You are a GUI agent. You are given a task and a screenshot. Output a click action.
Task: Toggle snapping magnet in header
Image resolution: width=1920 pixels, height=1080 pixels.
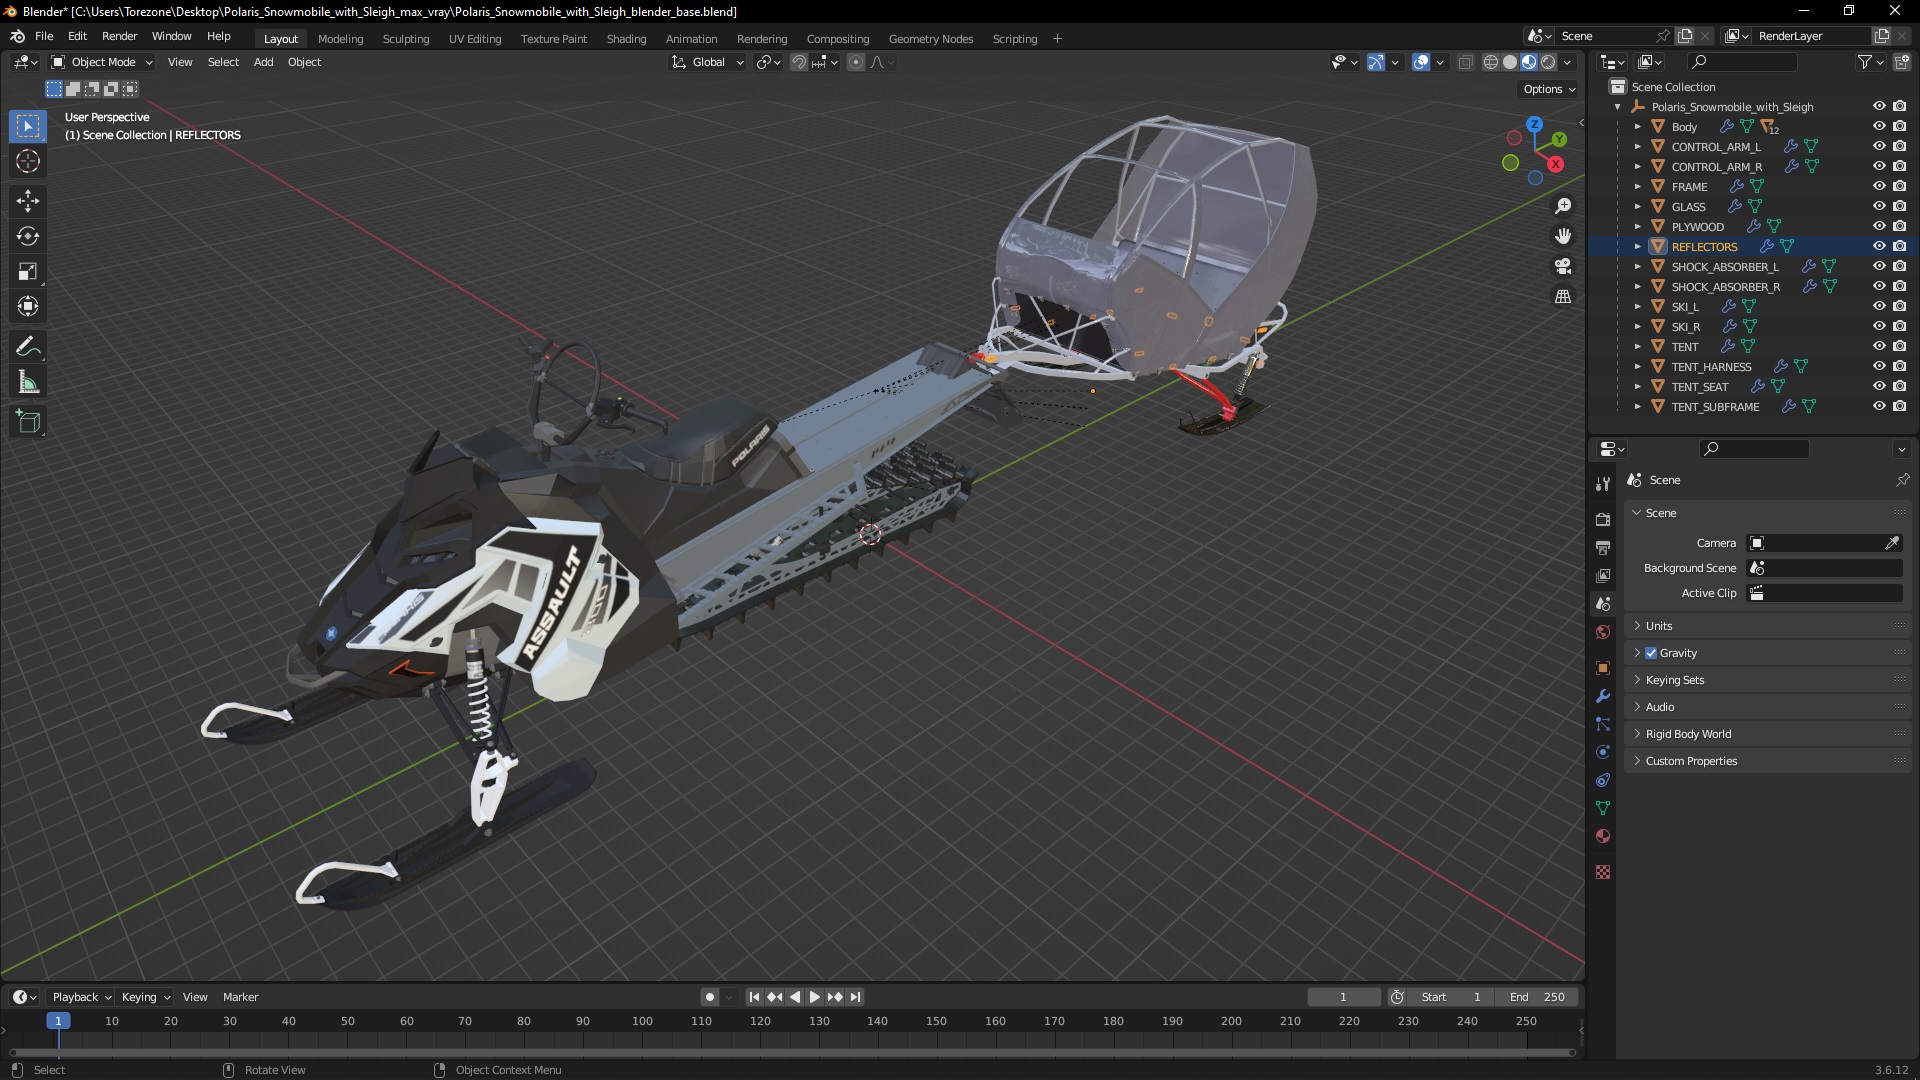click(799, 62)
